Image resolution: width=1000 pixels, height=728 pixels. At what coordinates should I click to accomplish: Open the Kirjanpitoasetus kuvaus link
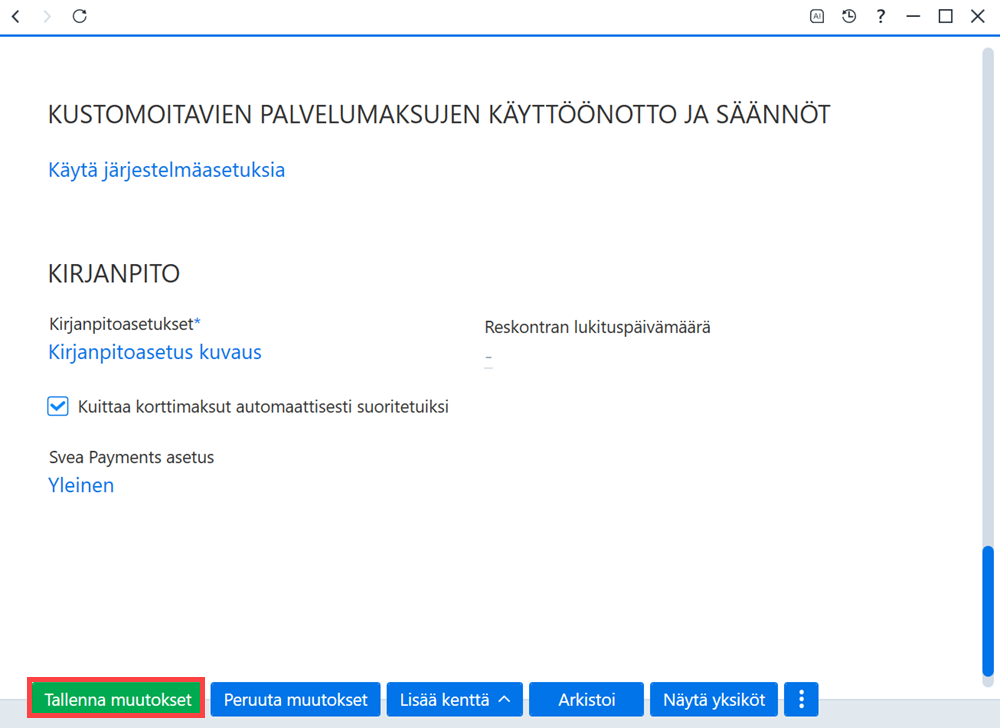tap(155, 352)
